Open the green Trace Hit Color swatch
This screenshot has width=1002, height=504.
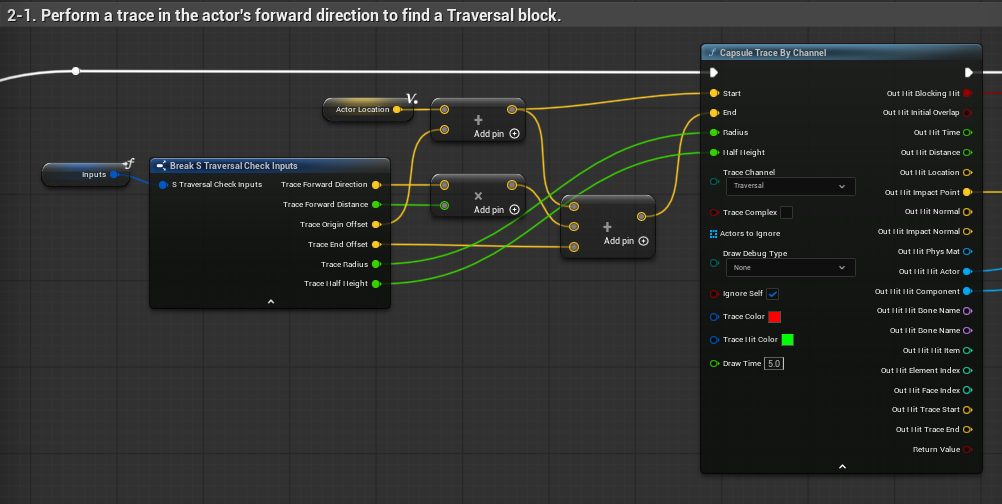coord(788,340)
